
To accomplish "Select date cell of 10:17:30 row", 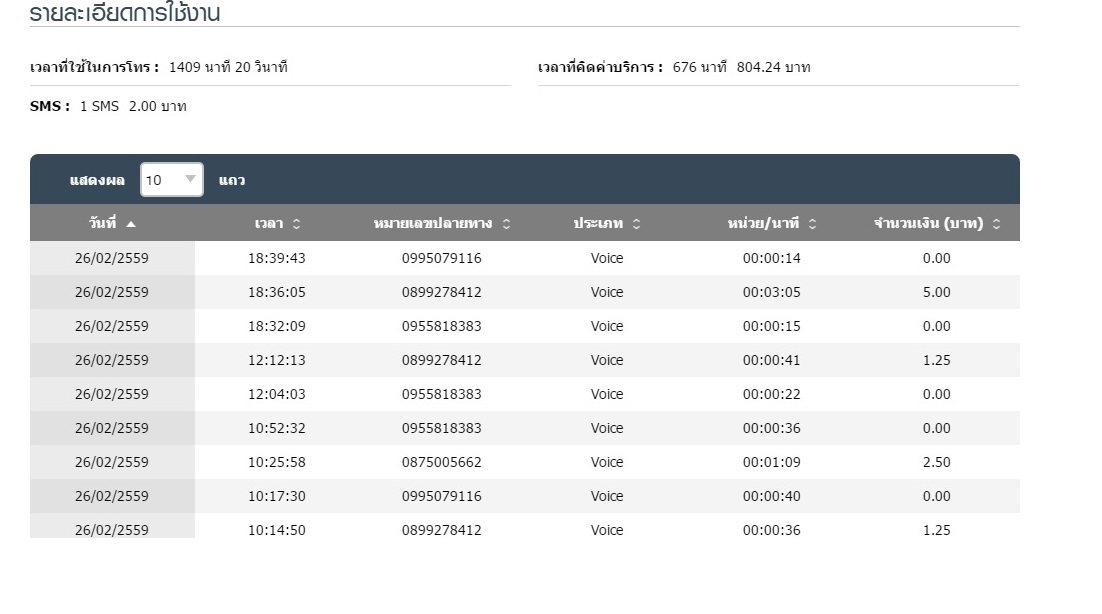I will (x=112, y=496).
